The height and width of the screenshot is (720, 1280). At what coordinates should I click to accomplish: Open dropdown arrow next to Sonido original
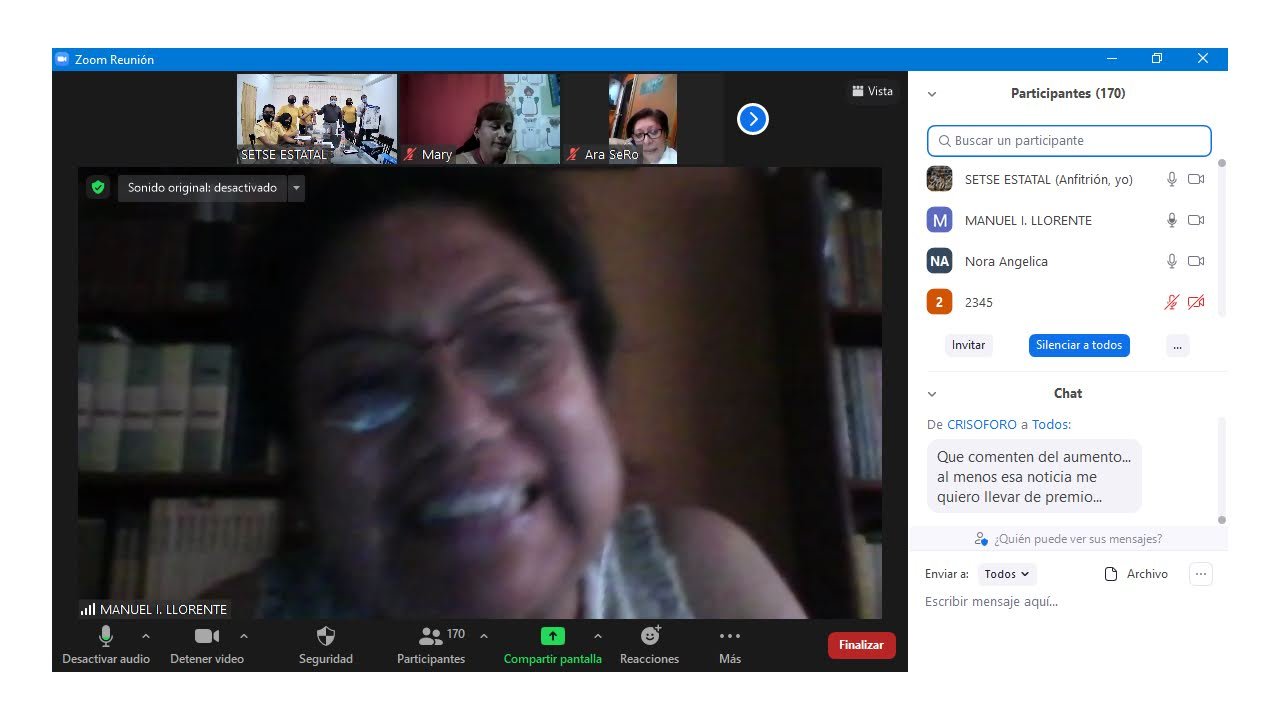tap(296, 188)
